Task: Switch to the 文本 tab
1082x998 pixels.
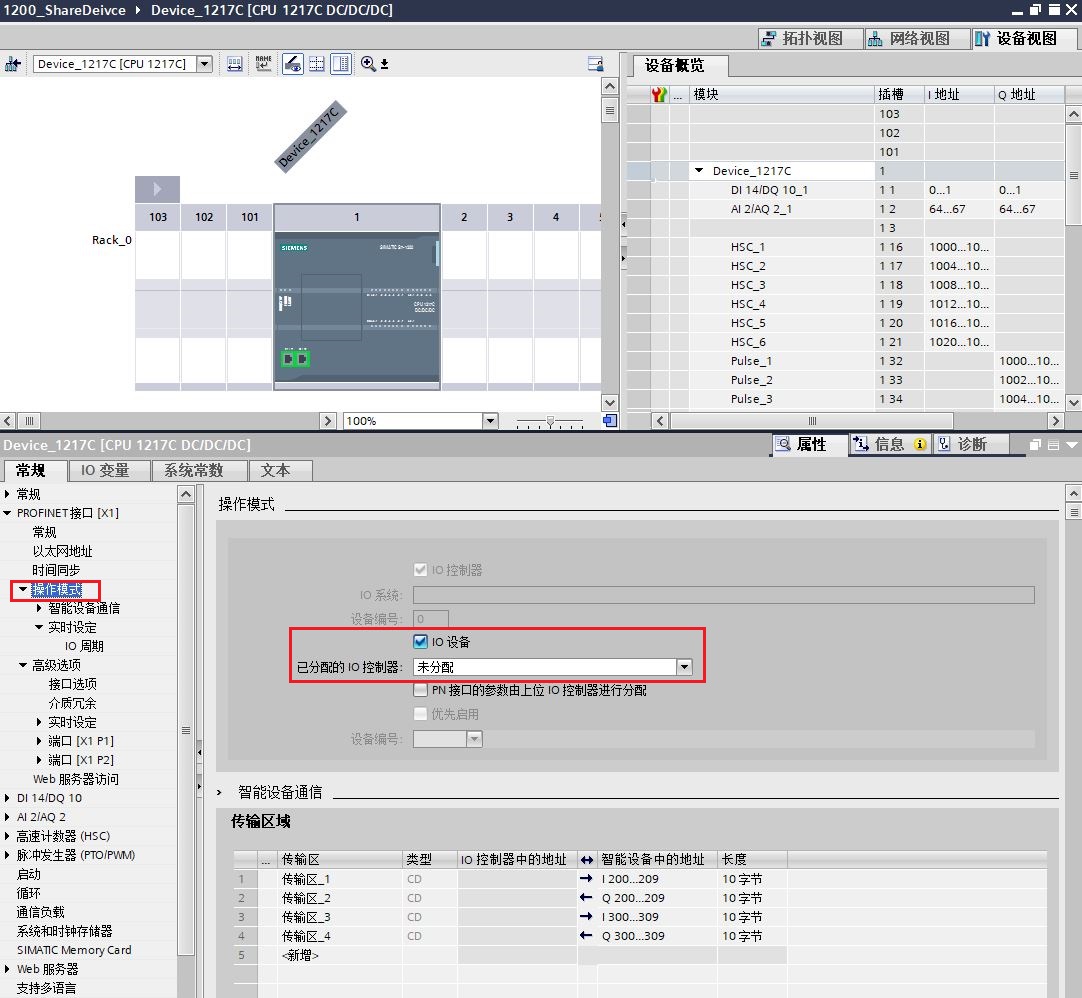Action: (x=280, y=471)
